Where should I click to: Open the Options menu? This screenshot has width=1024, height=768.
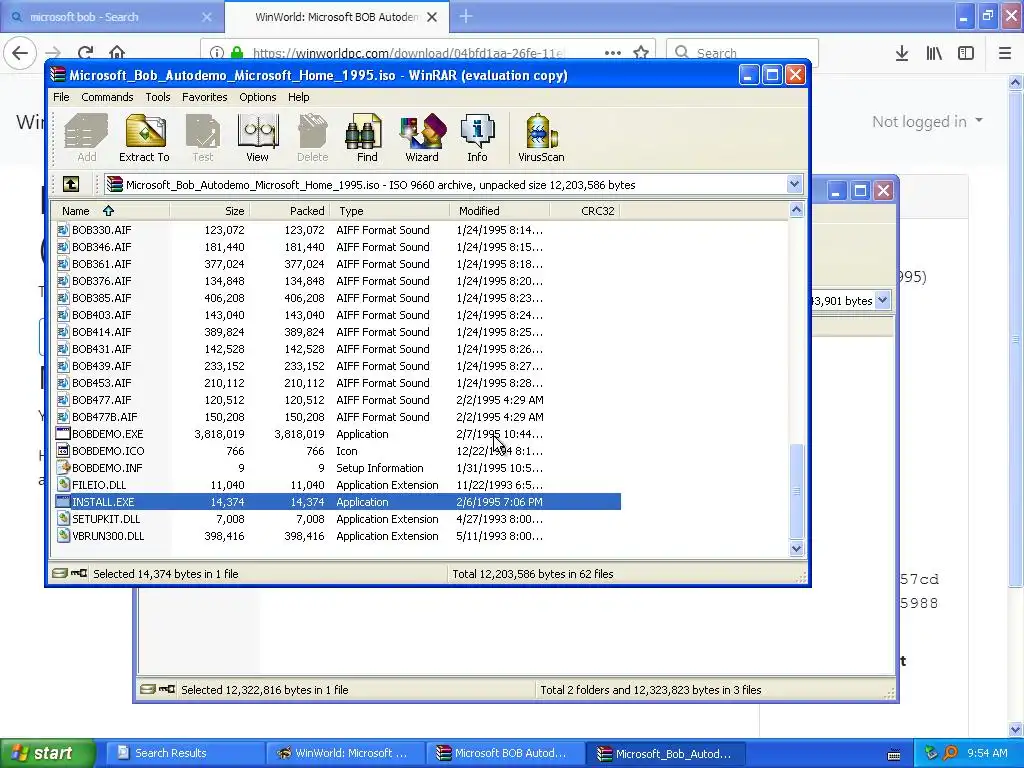point(257,97)
